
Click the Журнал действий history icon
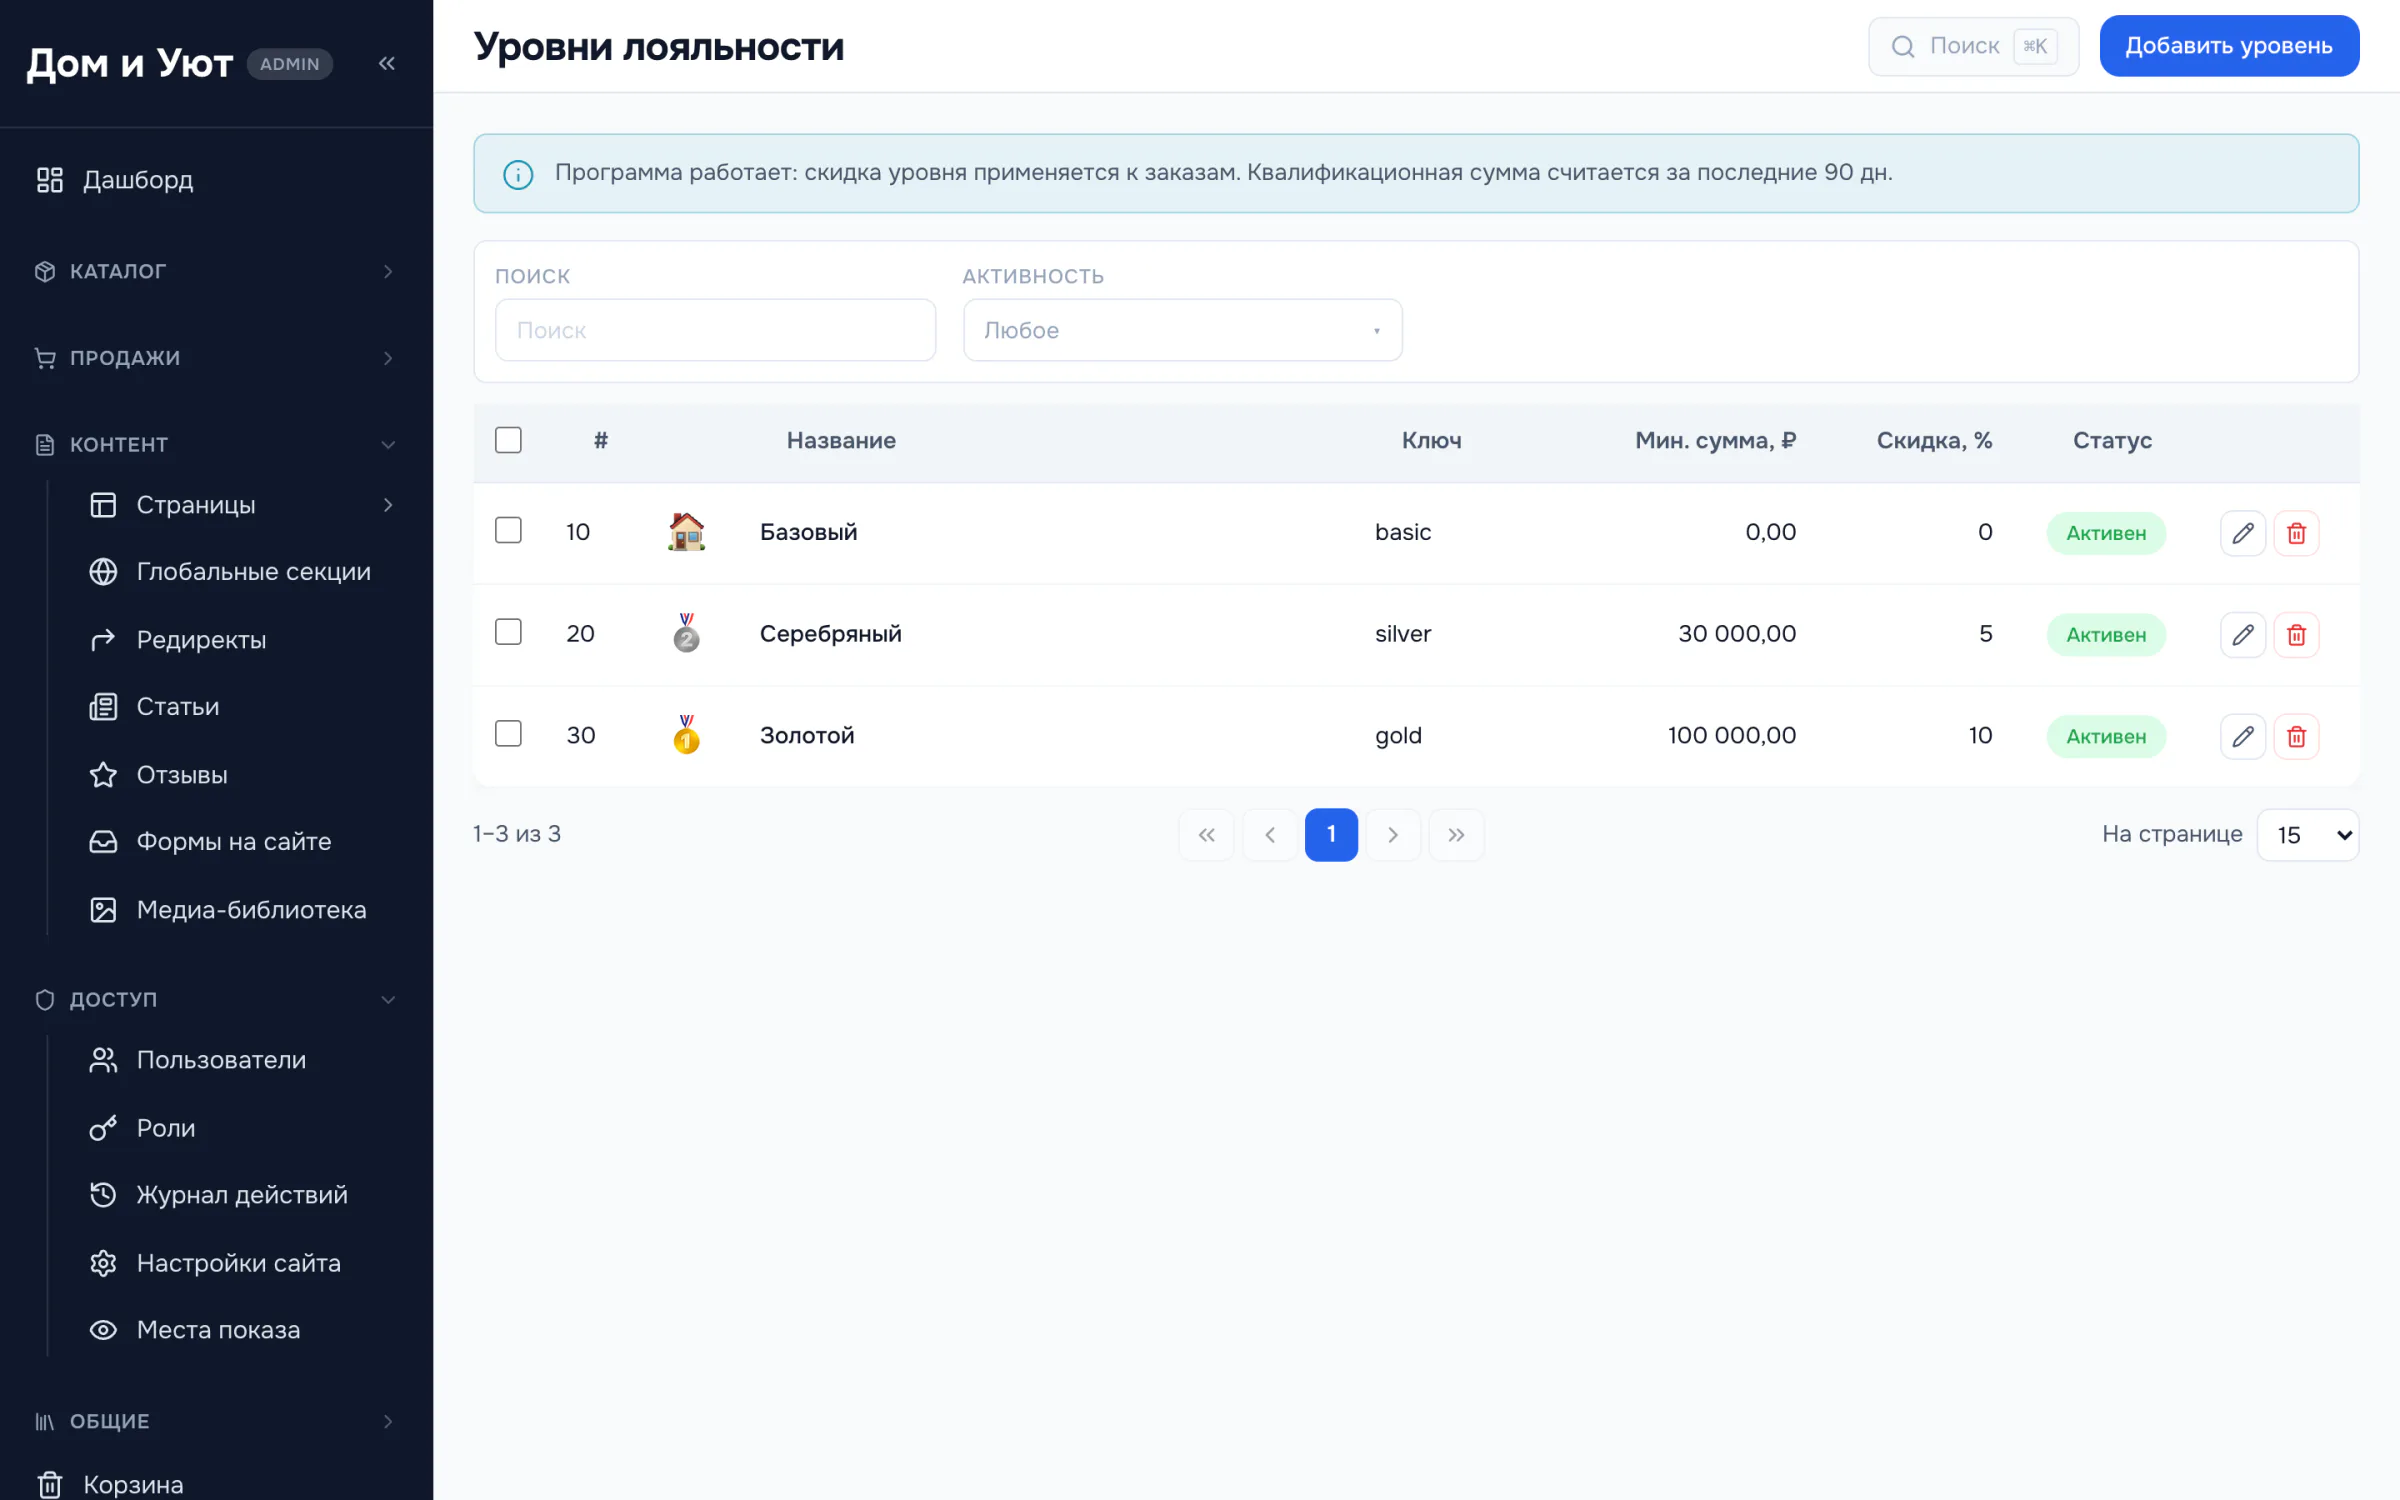tap(103, 1195)
